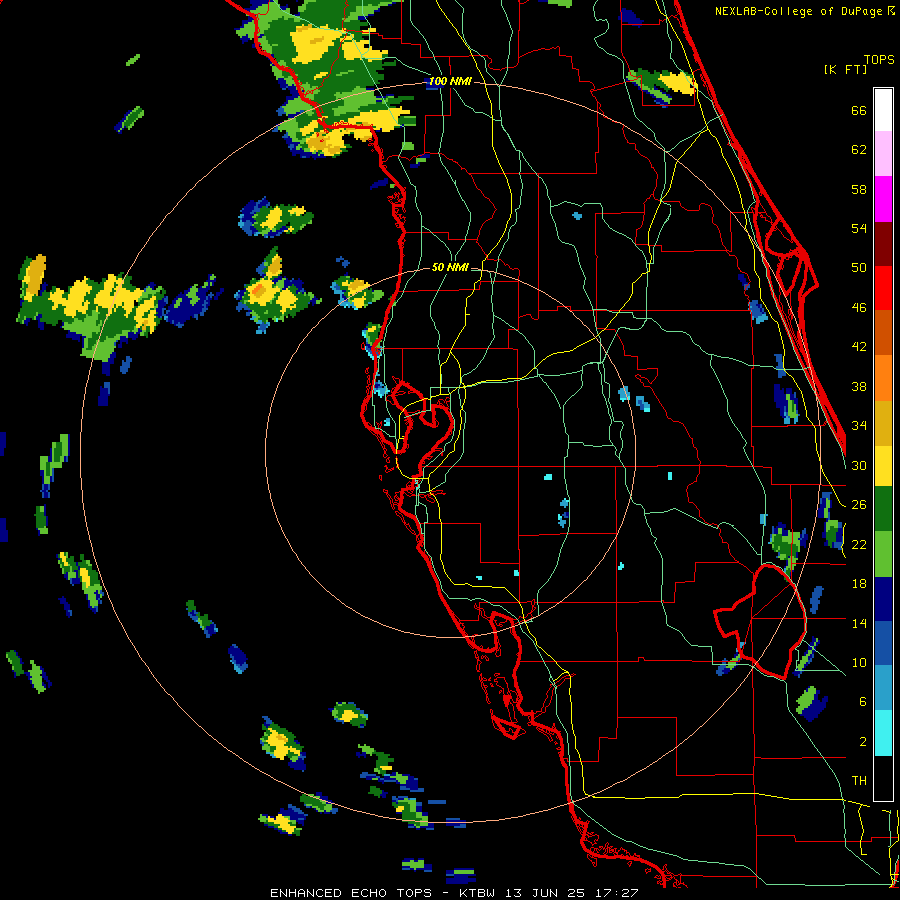
Task: Click the legend value 42
Action: pos(859,347)
